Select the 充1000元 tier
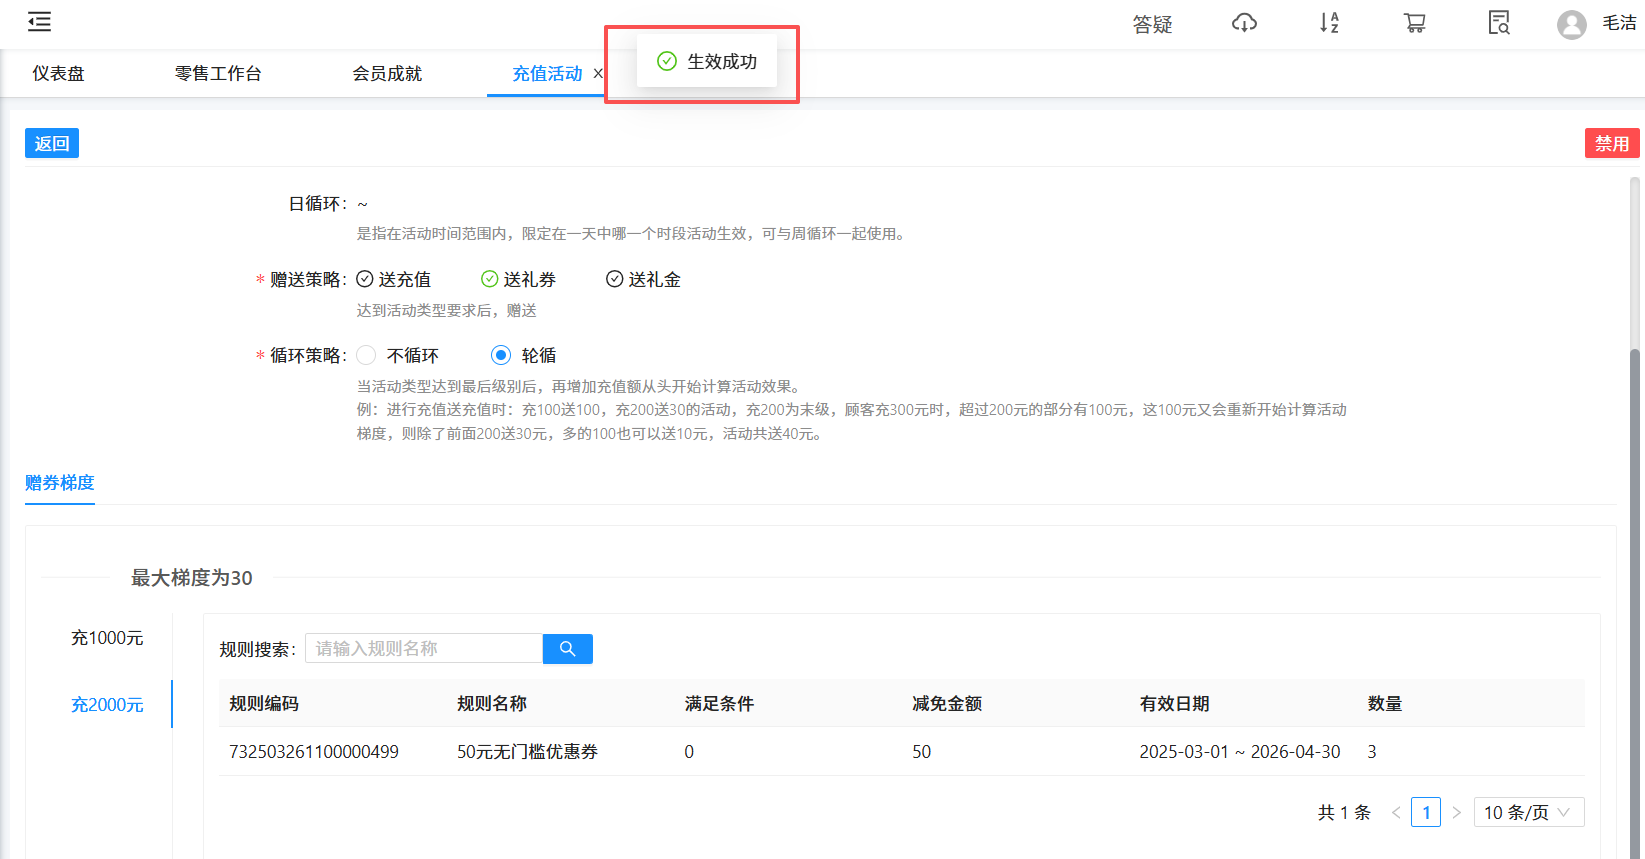 [x=107, y=638]
